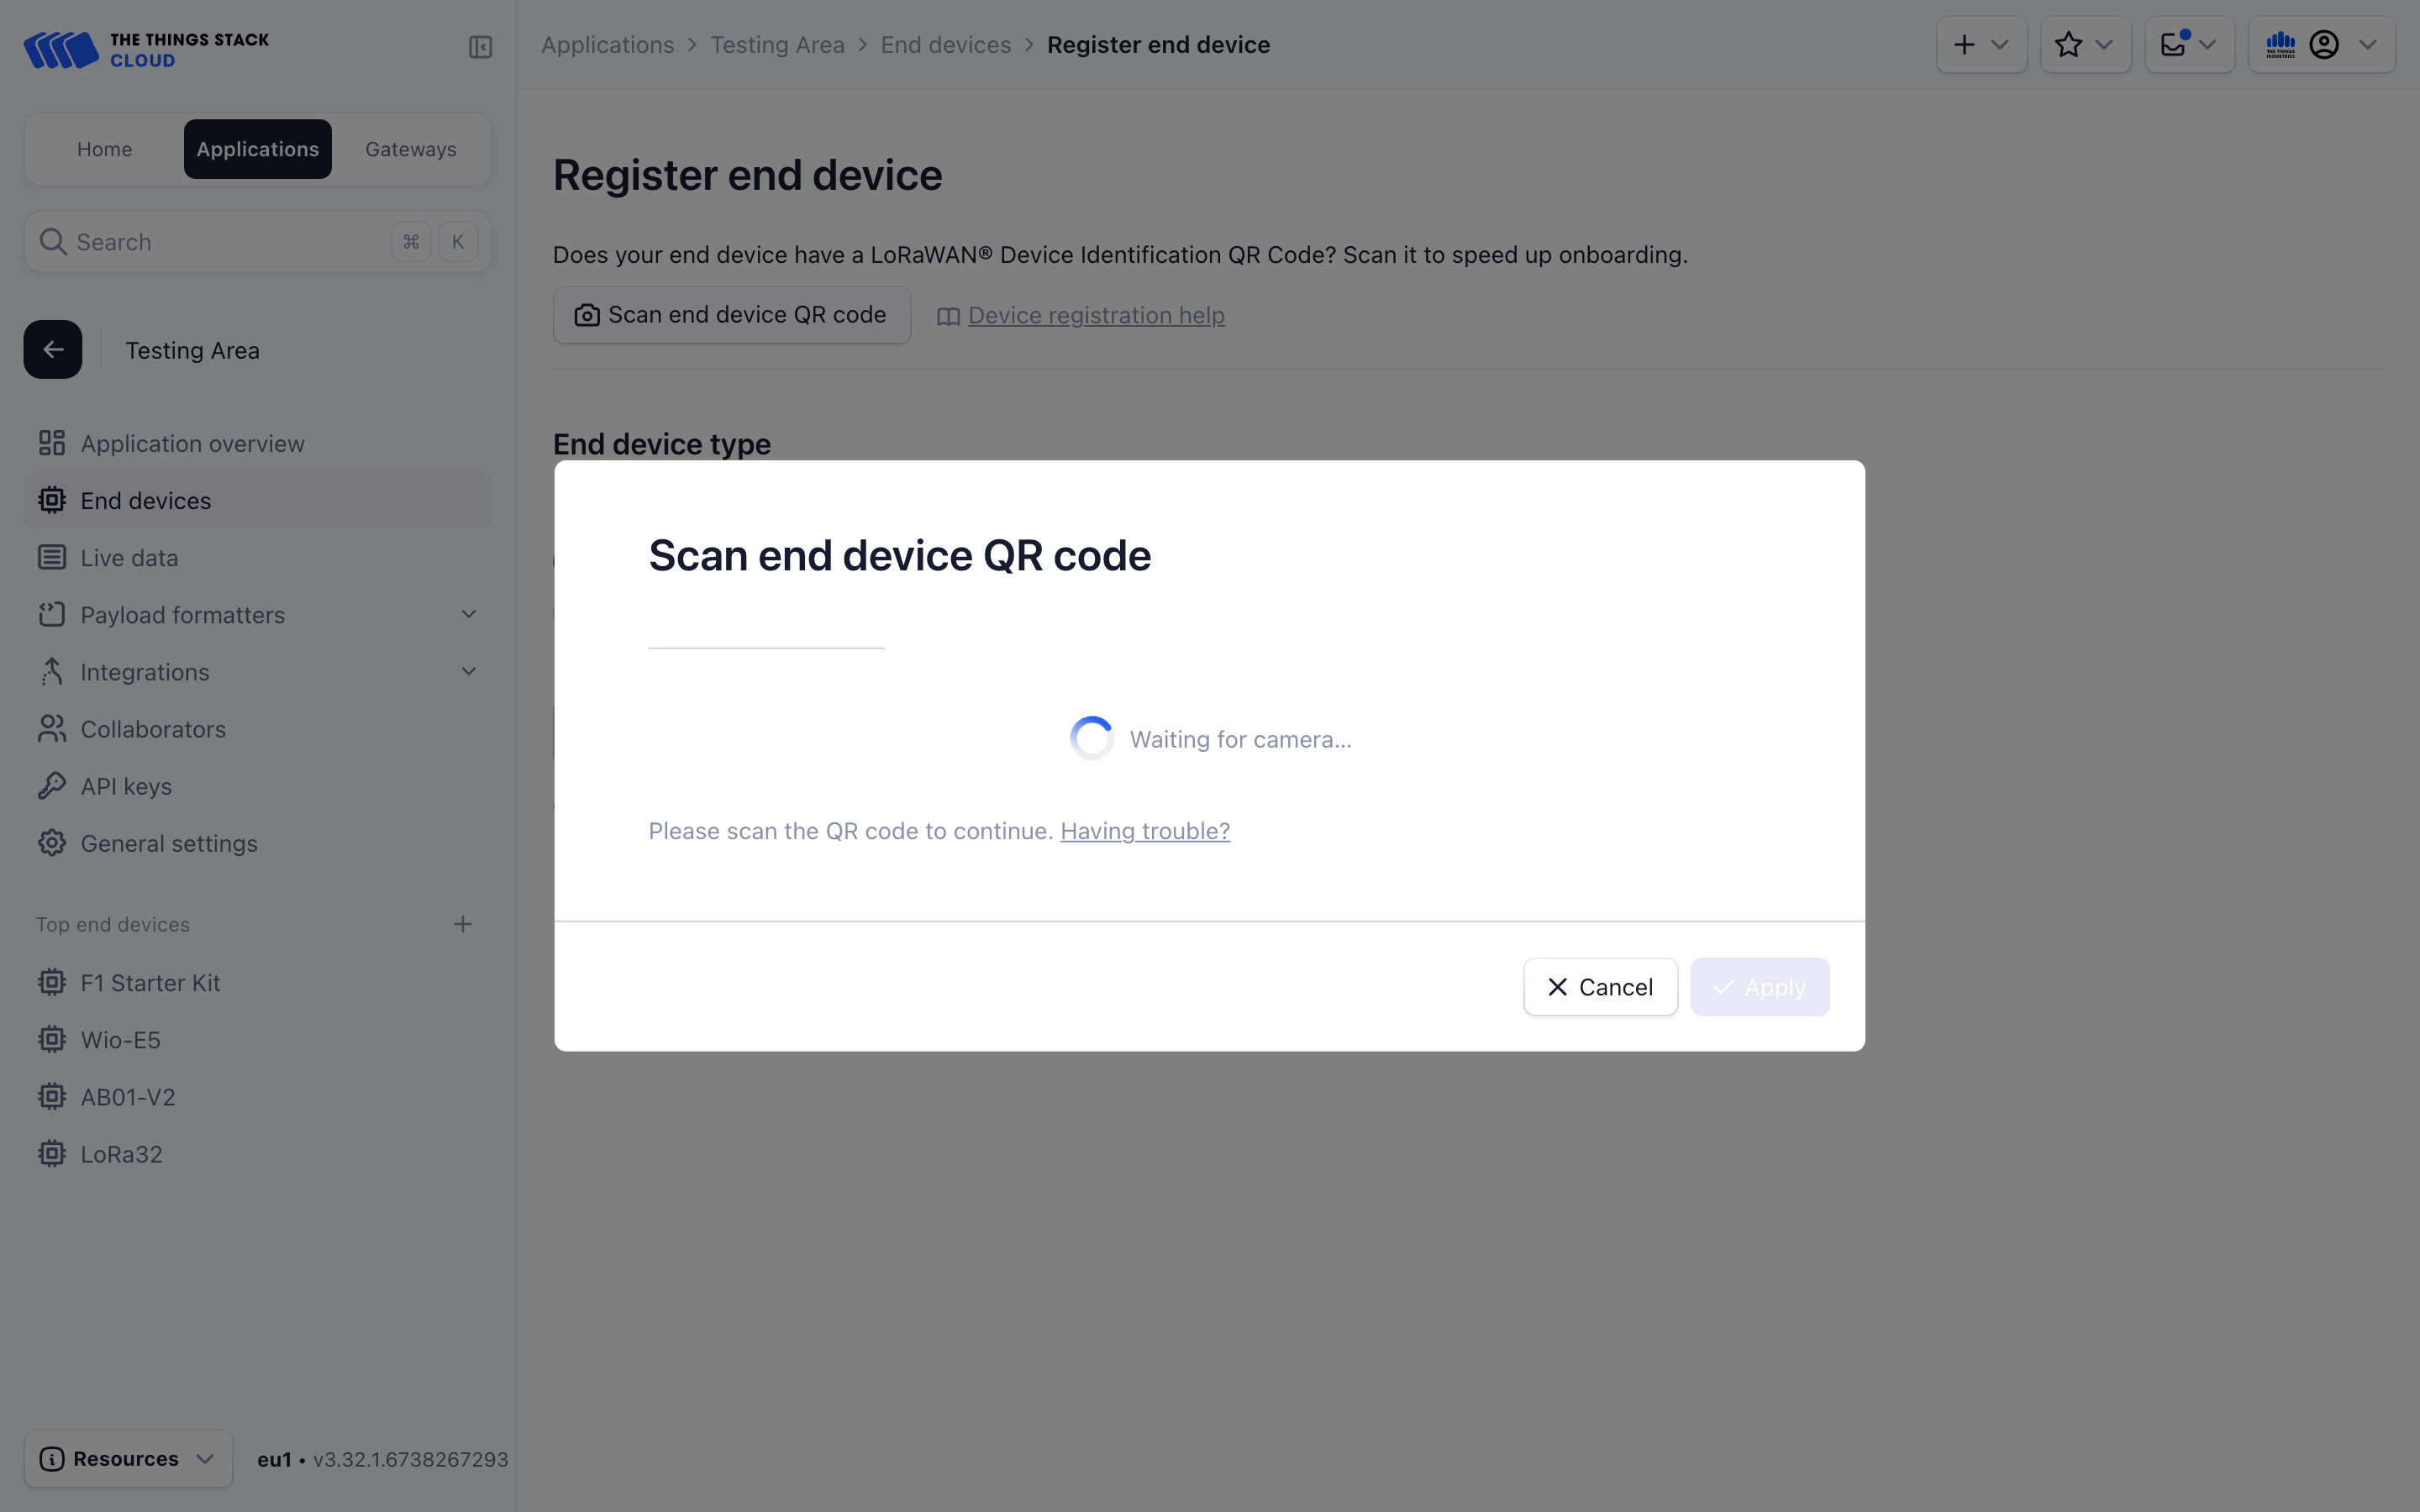Open Live data in the sidebar
Image resolution: width=2420 pixels, height=1512 pixels.
coord(129,558)
